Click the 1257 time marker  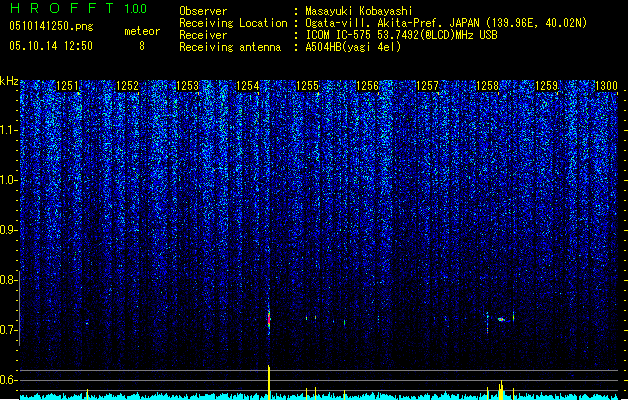click(427, 86)
